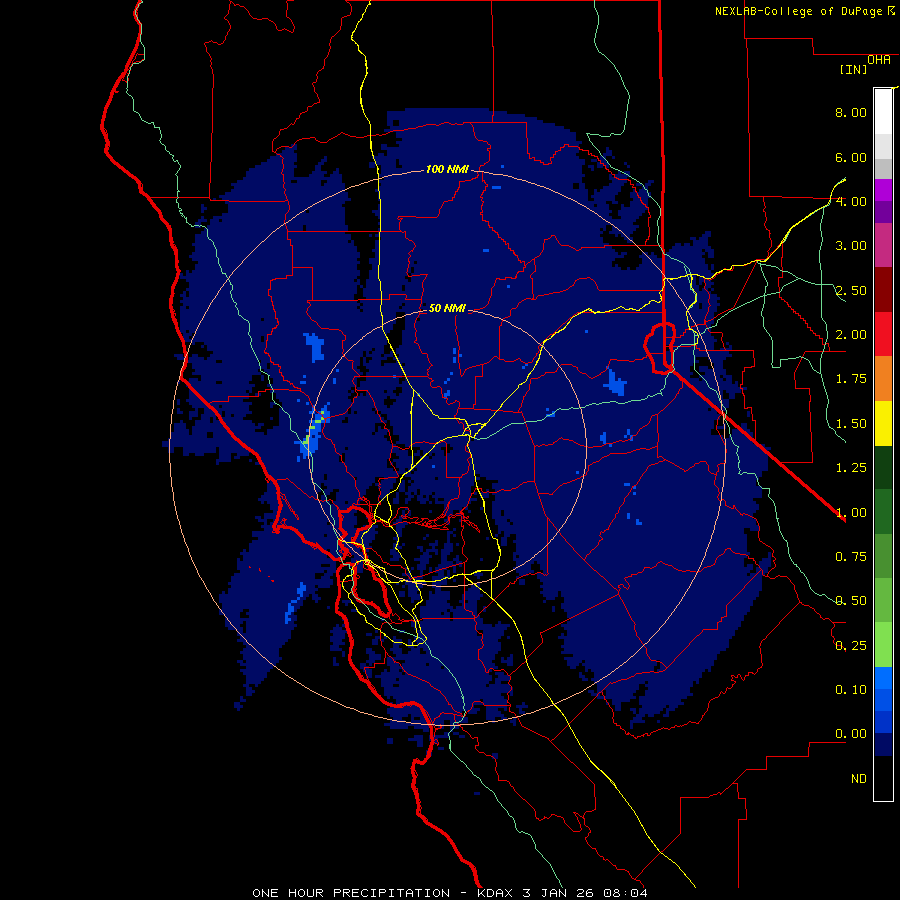Click the 0.10 legend value
The height and width of the screenshot is (900, 900).
pyautogui.click(x=851, y=690)
